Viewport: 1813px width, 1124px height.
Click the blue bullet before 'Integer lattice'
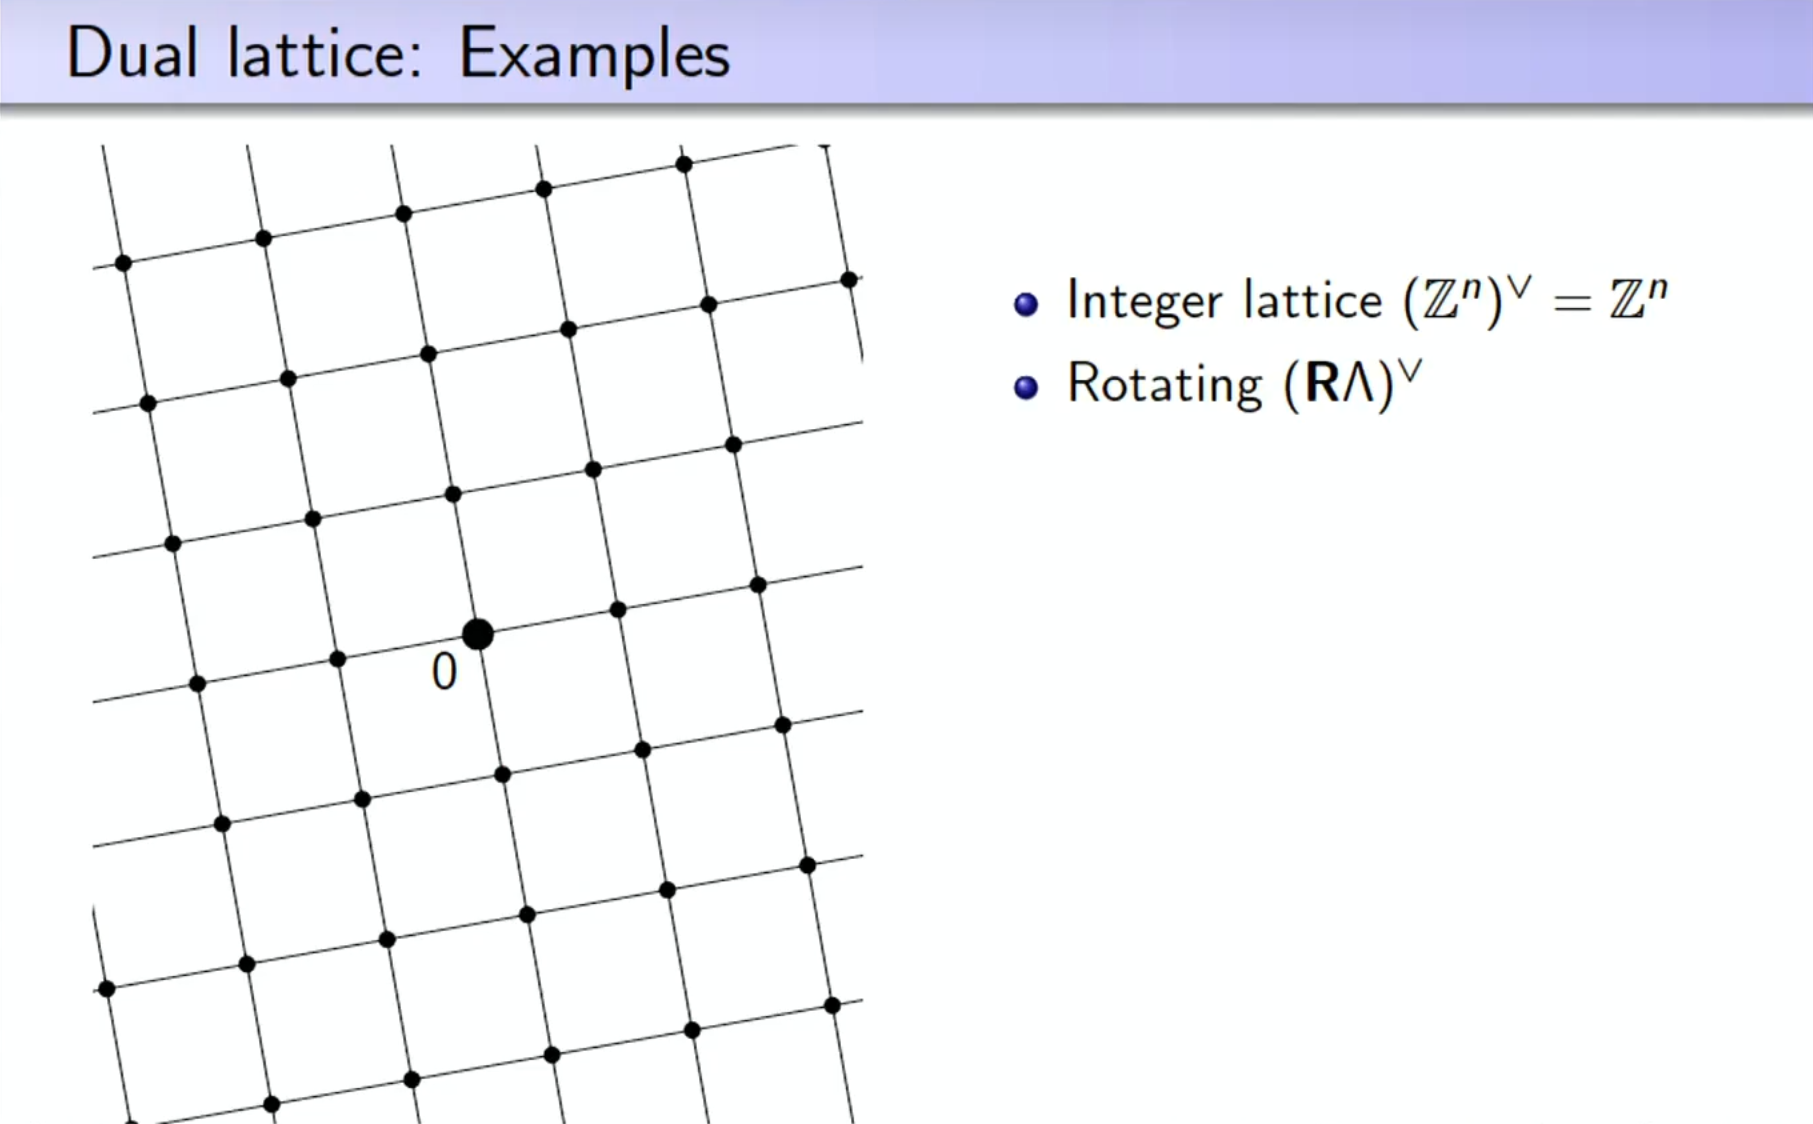1025,304
